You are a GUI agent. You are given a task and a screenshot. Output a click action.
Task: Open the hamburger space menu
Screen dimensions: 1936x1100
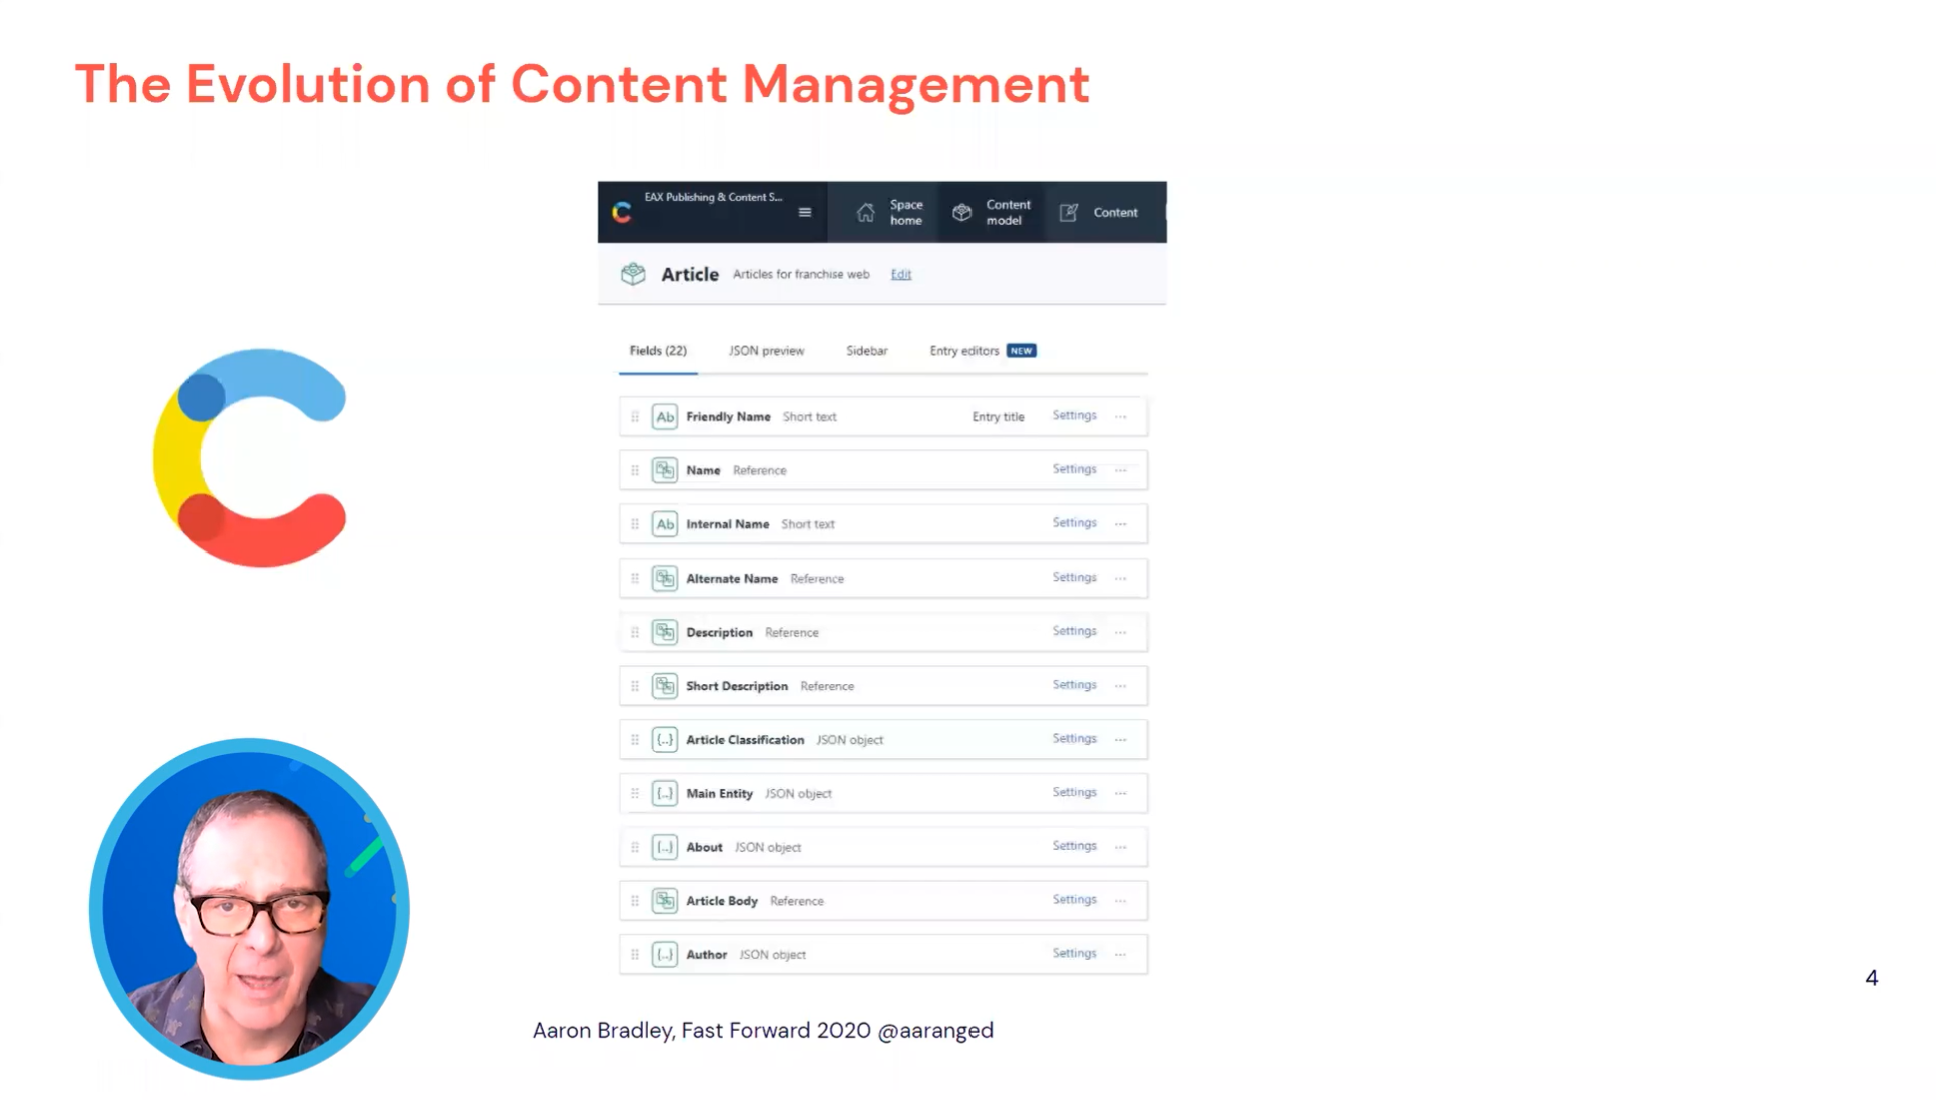coord(804,212)
